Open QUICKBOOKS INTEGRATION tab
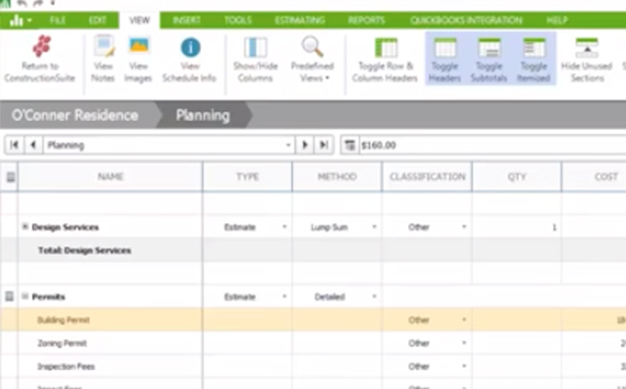 coord(466,20)
